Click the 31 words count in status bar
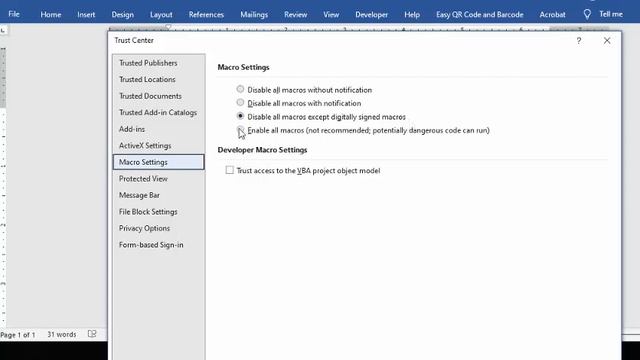The height and width of the screenshot is (360, 640). [x=62, y=334]
